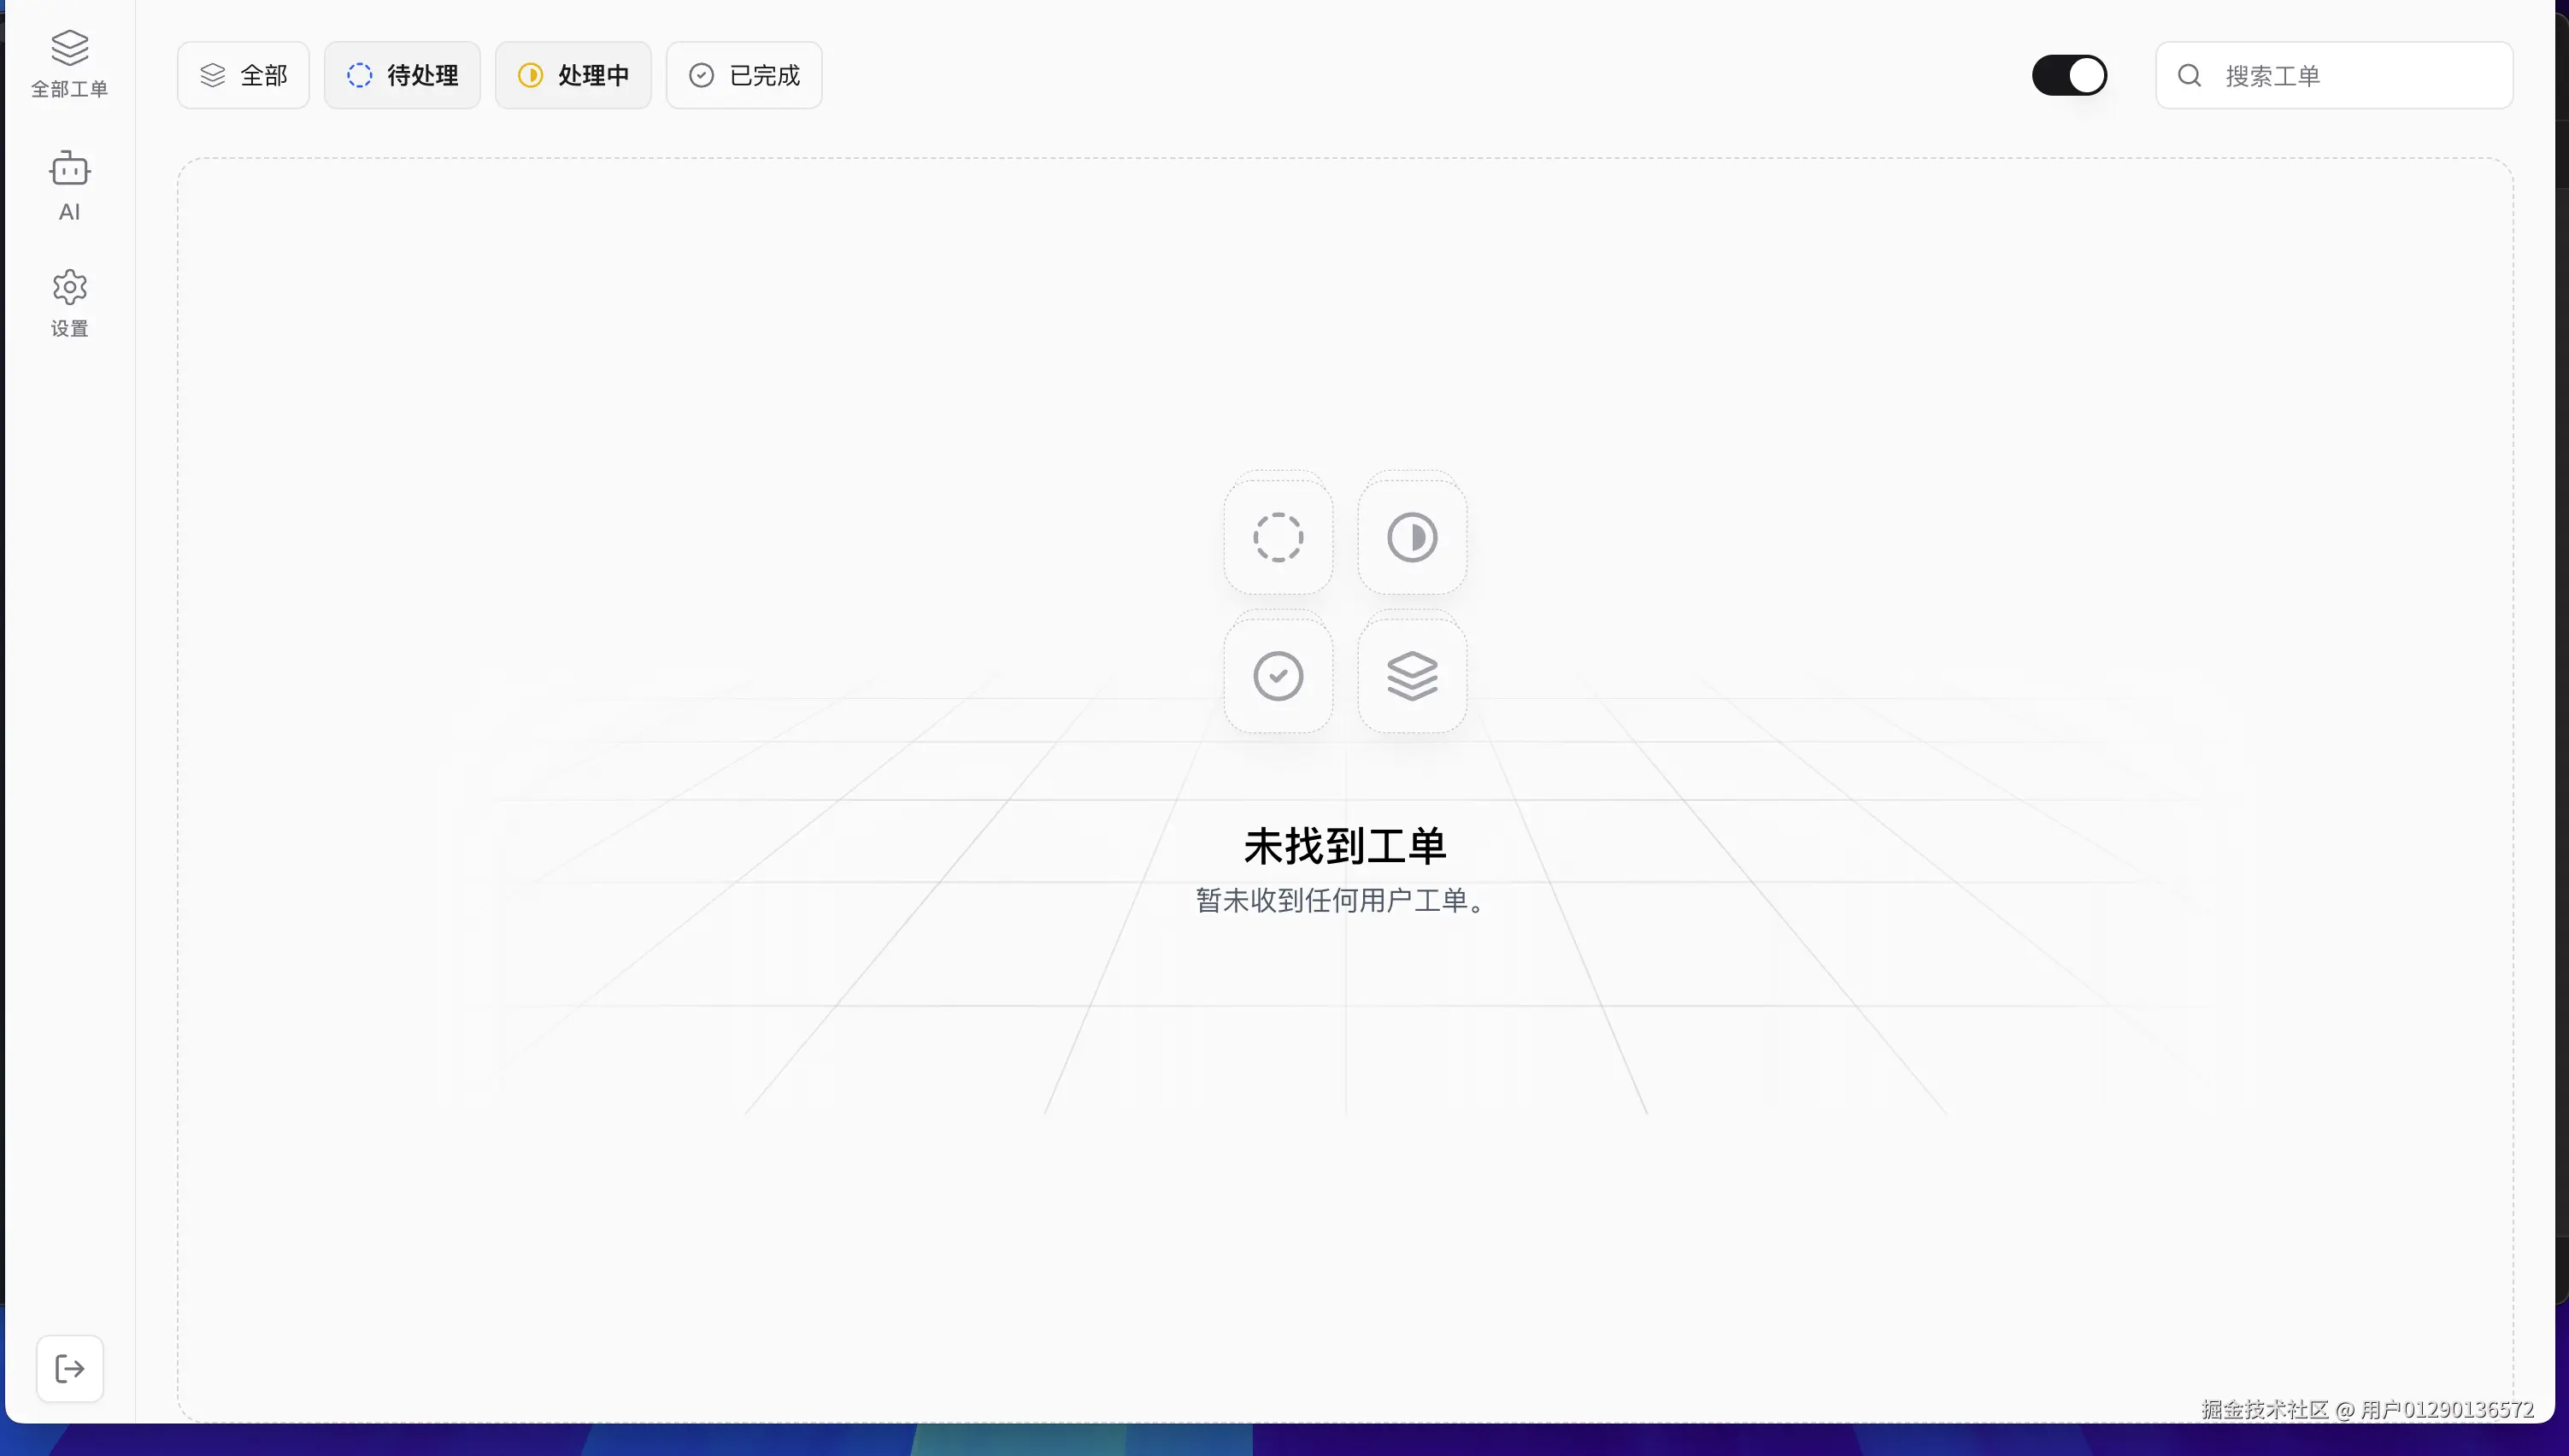Click the checkmark circle tile
This screenshot has height=1456, width=2569.
(x=1278, y=676)
